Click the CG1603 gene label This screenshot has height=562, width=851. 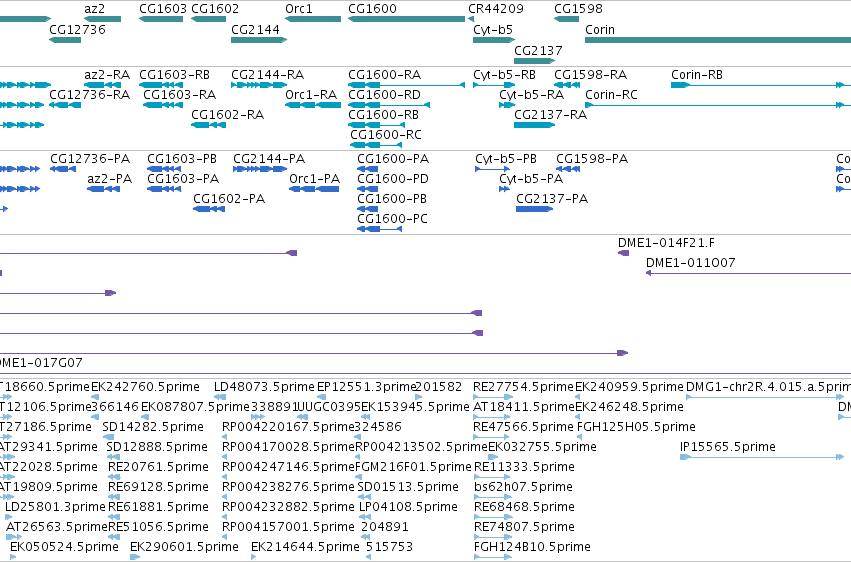tap(163, 9)
